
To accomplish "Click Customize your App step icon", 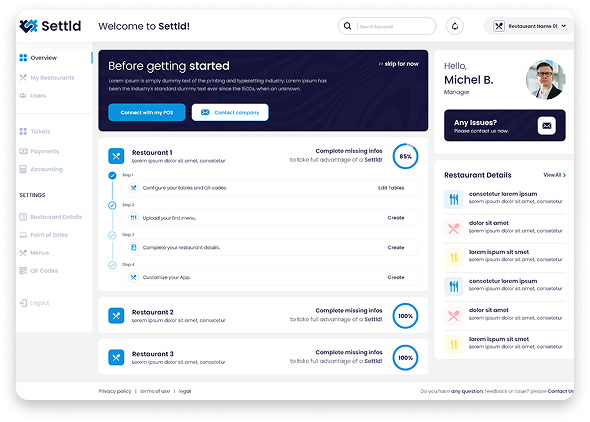I will [133, 278].
